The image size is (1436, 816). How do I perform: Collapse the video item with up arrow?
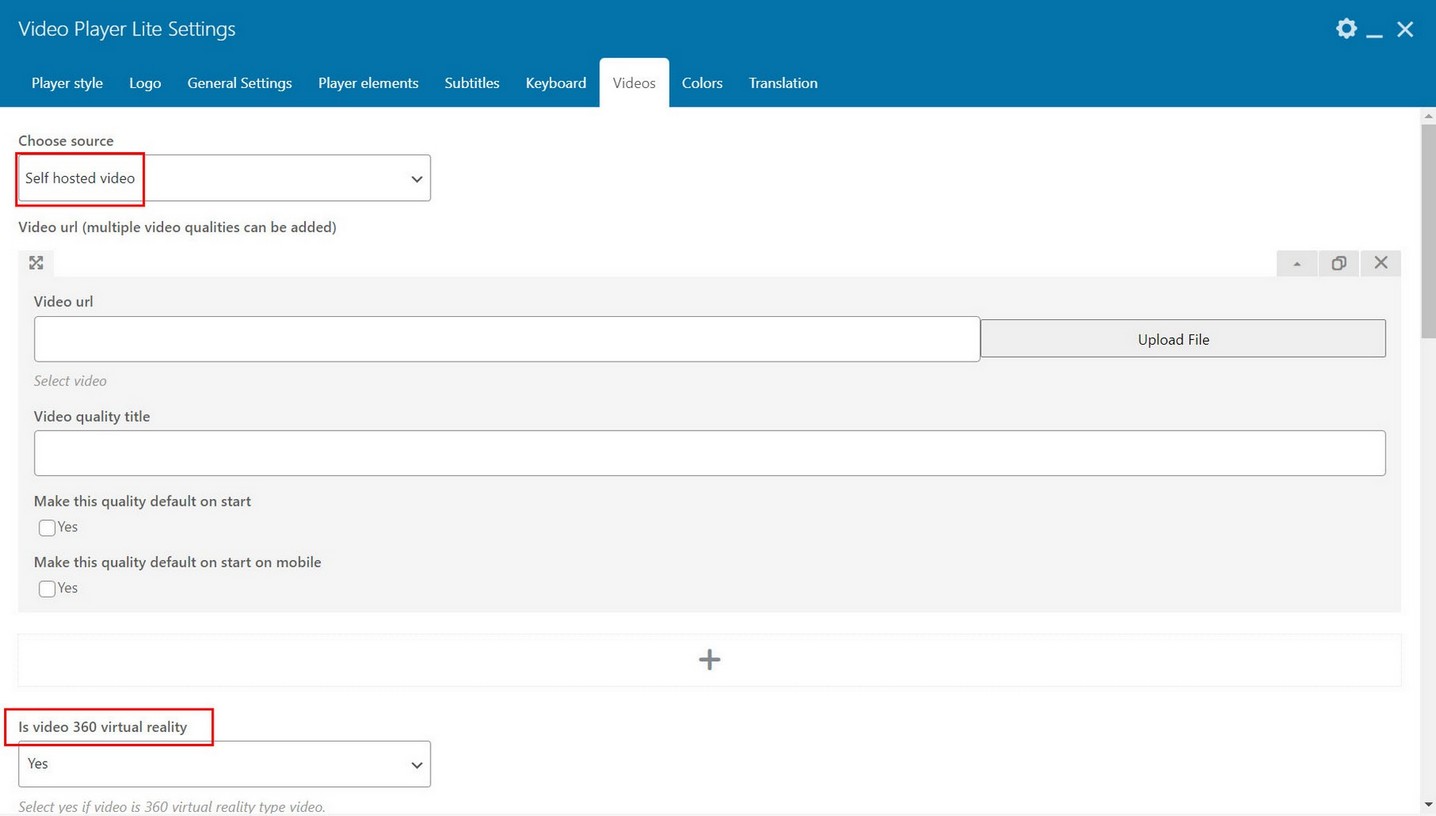pyautogui.click(x=1297, y=263)
